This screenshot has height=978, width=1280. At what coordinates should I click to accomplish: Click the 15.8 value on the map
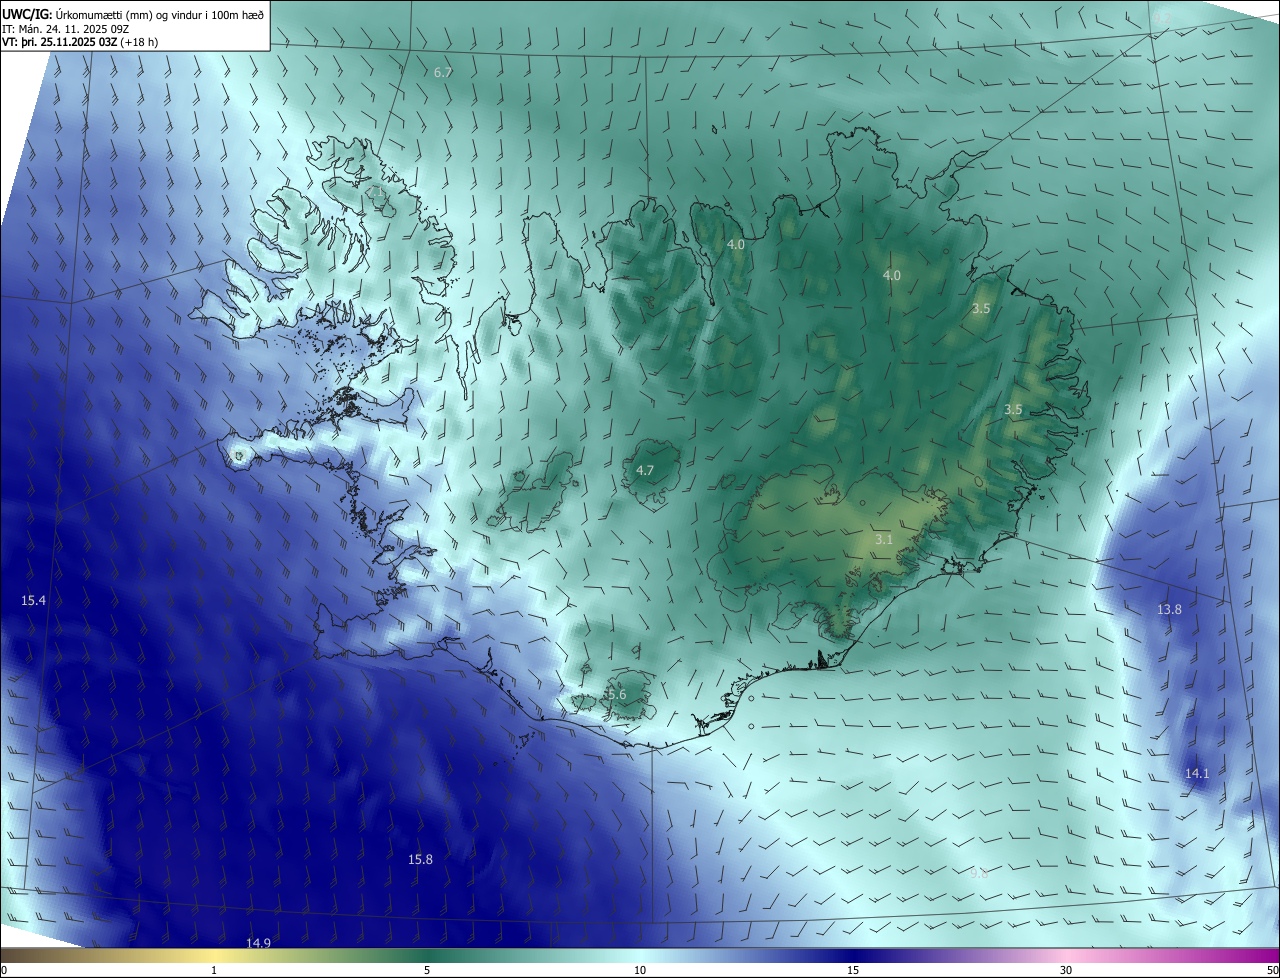(420, 860)
